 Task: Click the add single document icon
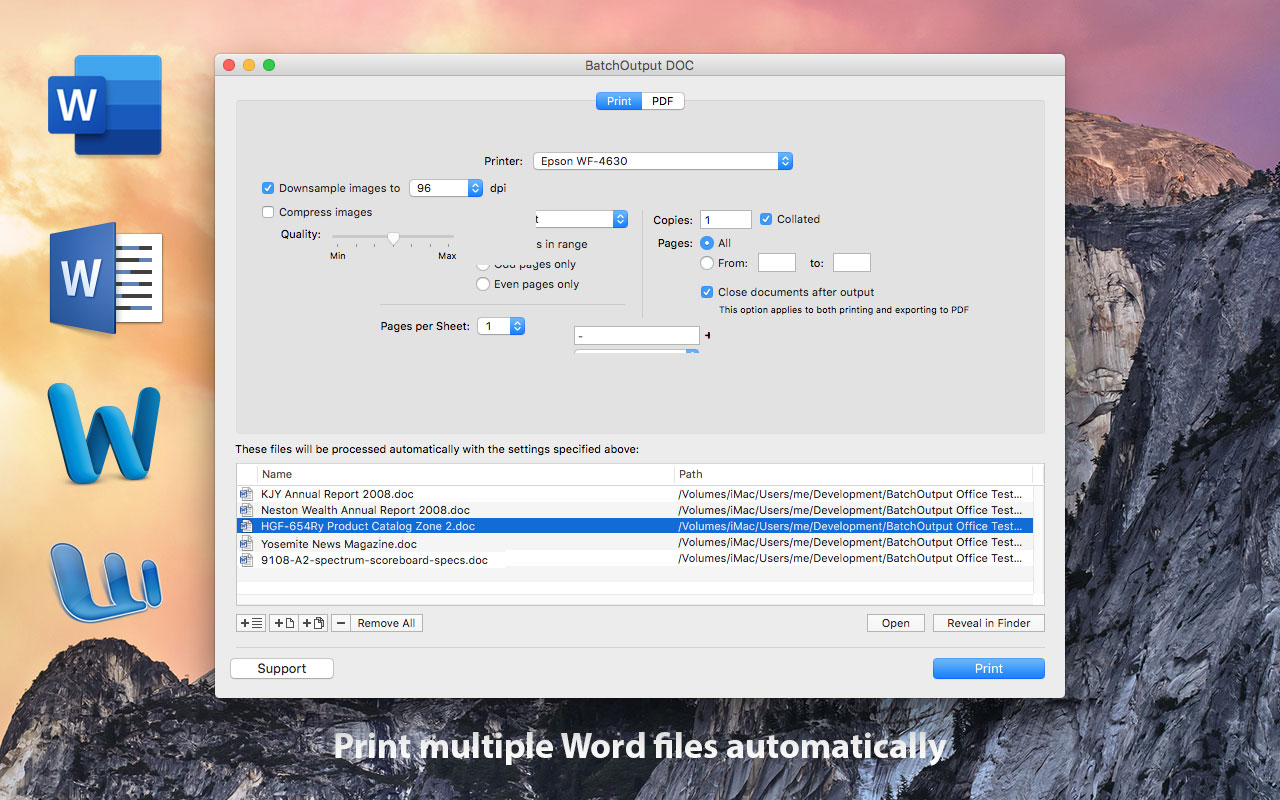283,623
